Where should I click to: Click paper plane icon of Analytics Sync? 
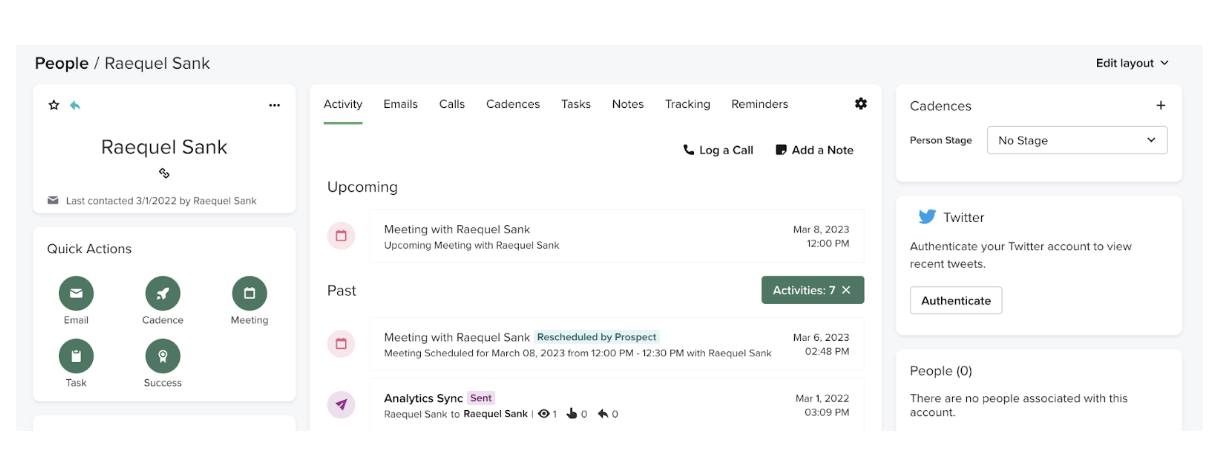point(341,405)
